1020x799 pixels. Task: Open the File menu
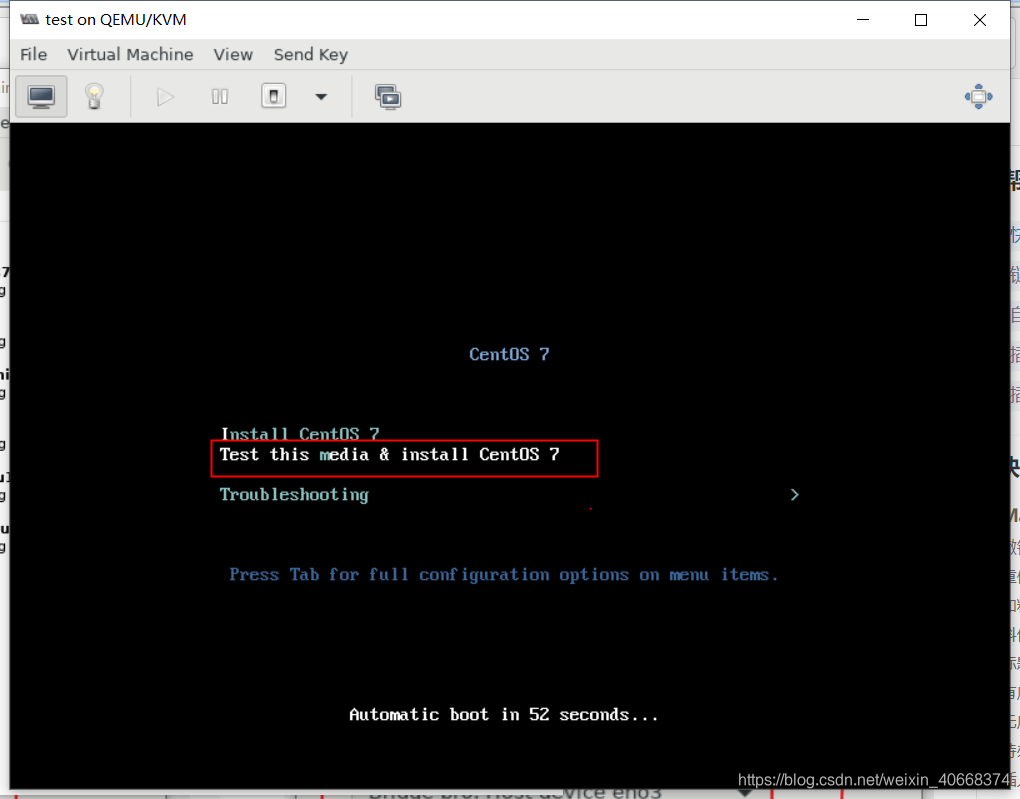[x=34, y=55]
